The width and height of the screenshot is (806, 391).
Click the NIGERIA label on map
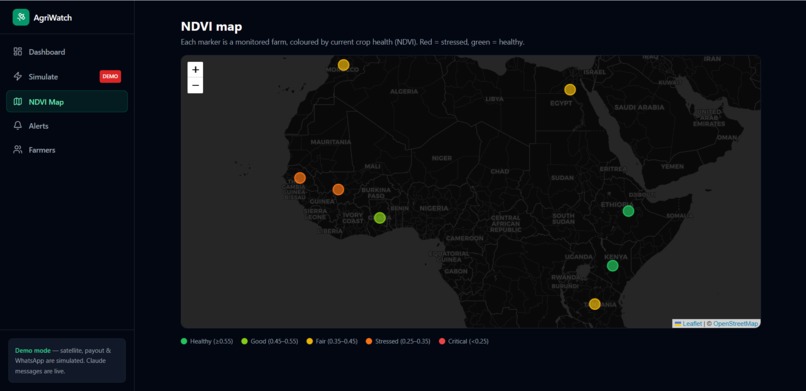[x=434, y=209]
